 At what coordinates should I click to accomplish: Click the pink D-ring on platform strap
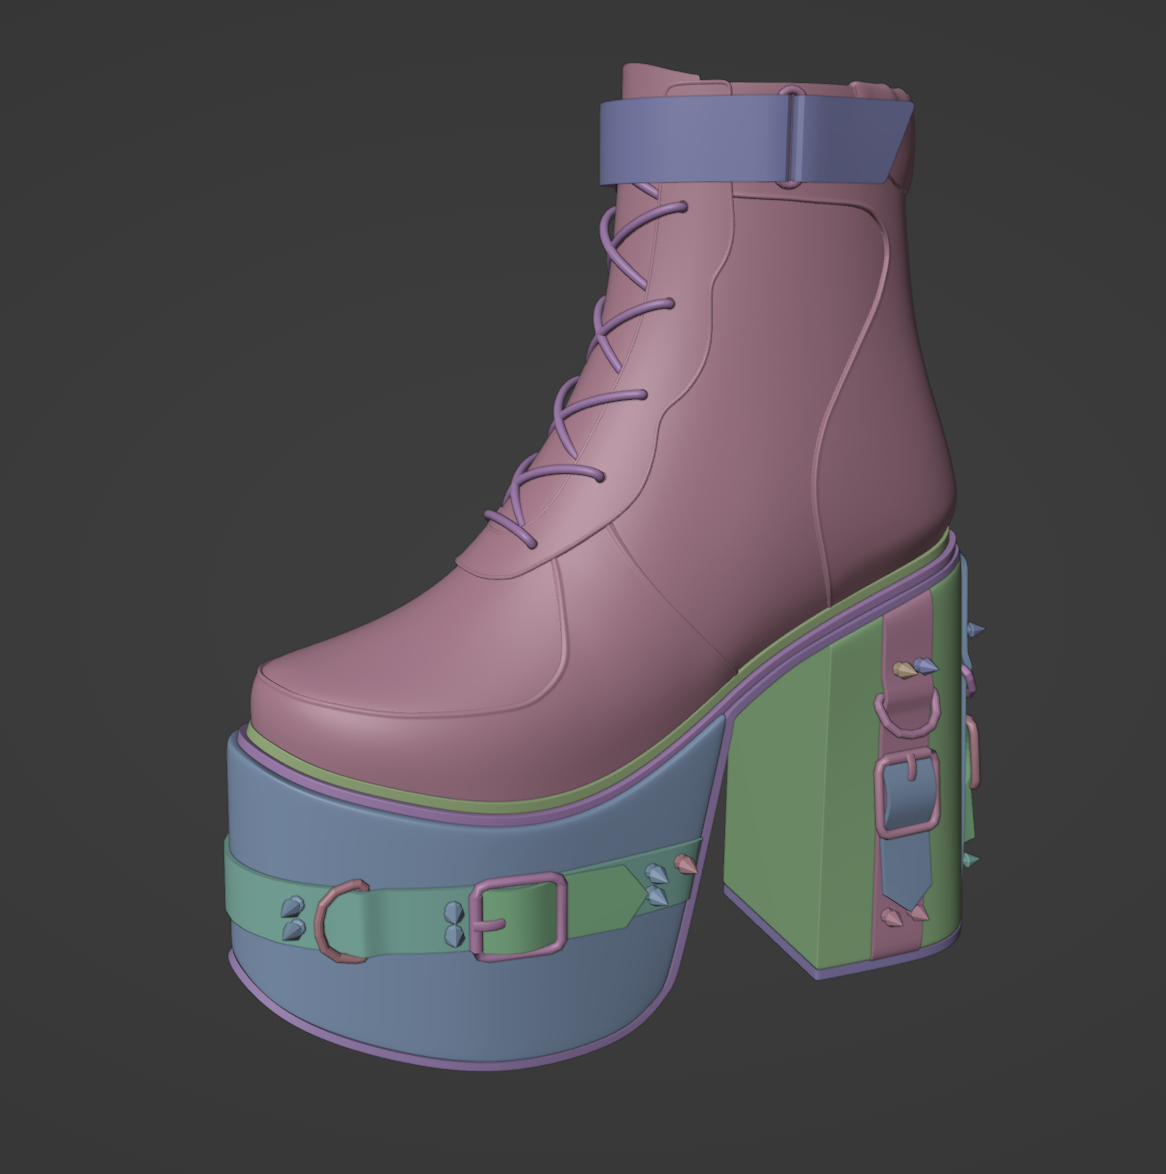click(338, 921)
